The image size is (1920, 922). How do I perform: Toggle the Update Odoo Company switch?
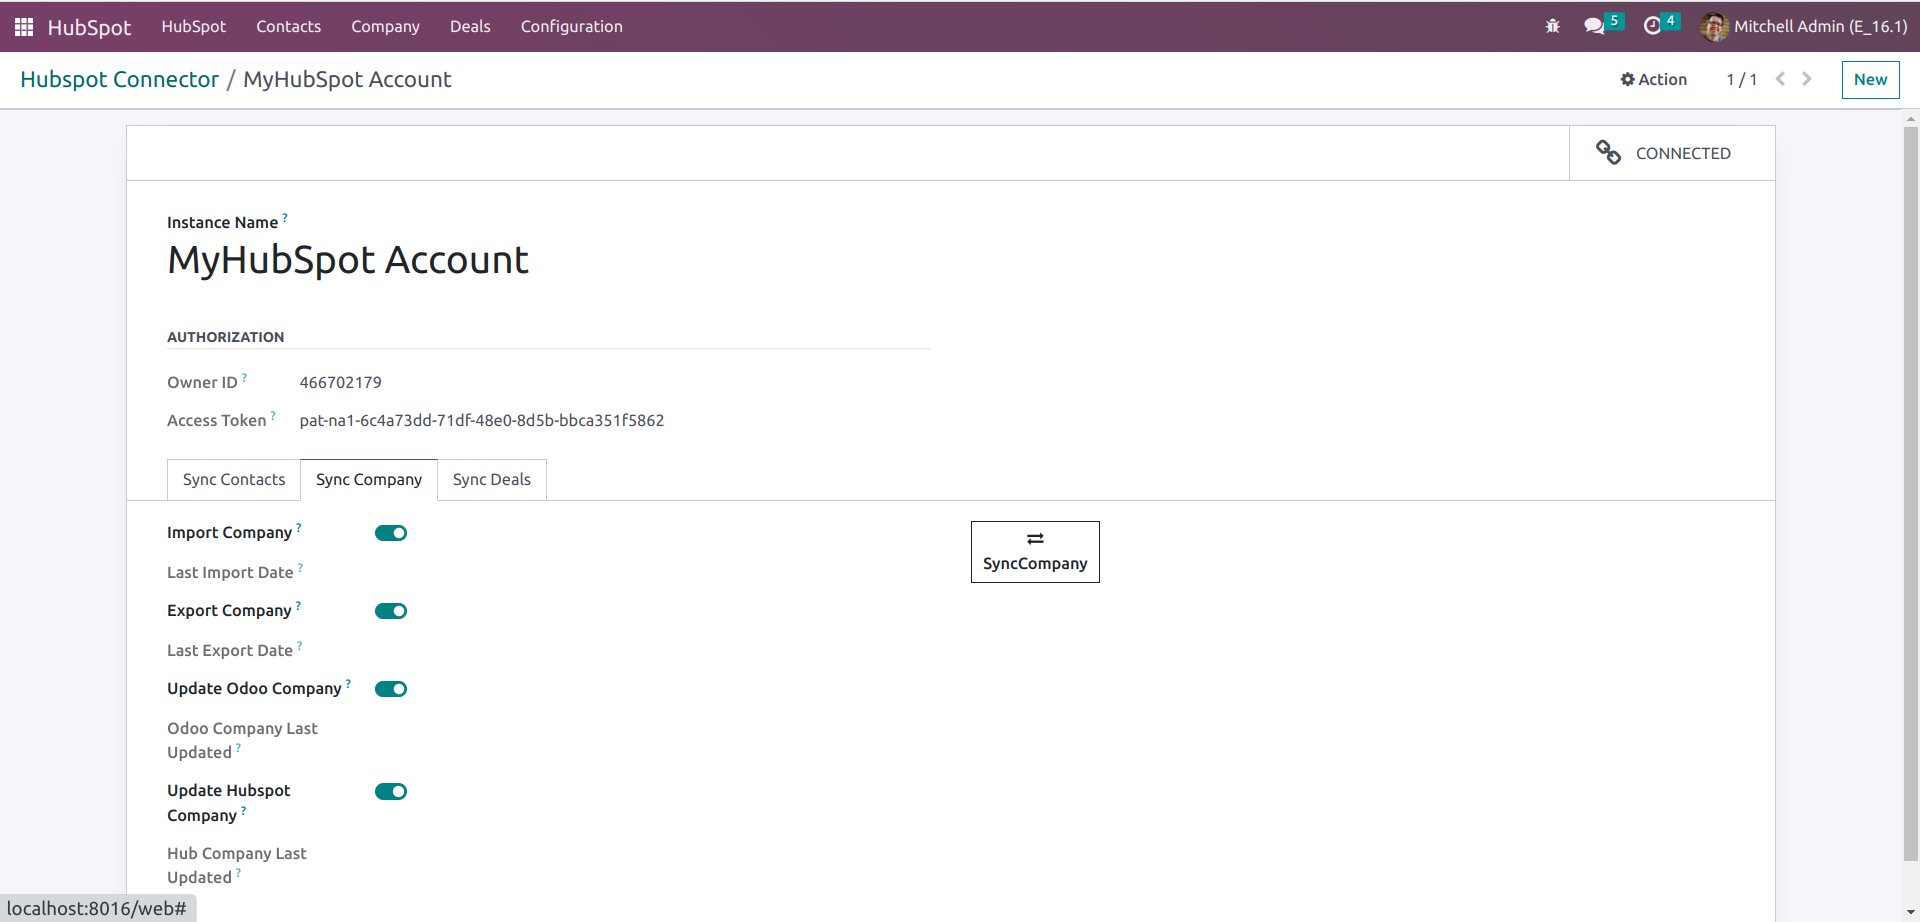tap(391, 689)
